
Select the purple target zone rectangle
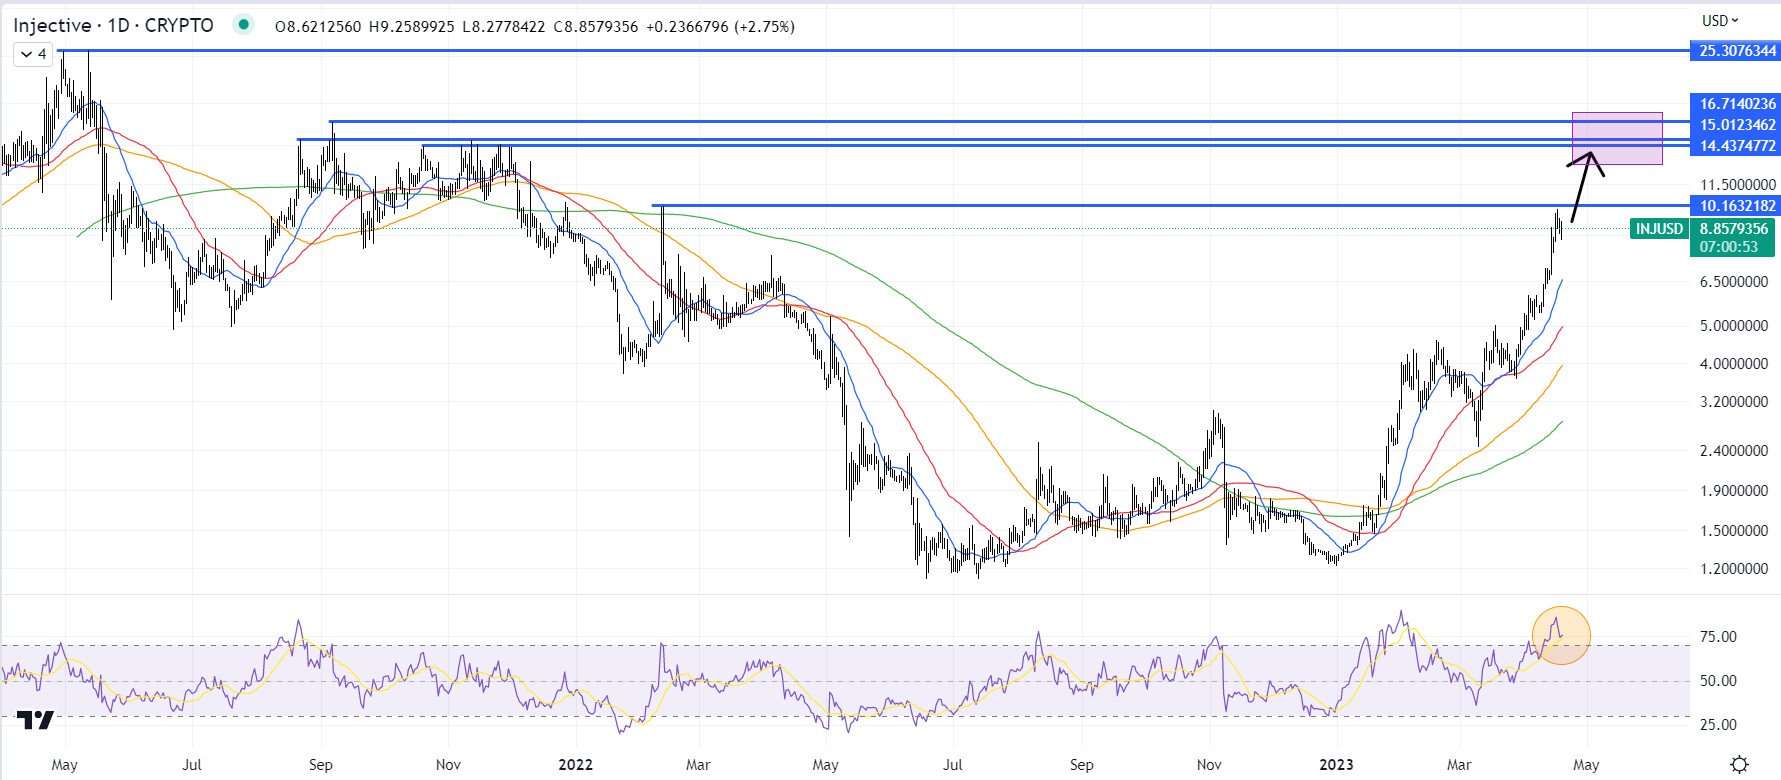[x=1617, y=138]
